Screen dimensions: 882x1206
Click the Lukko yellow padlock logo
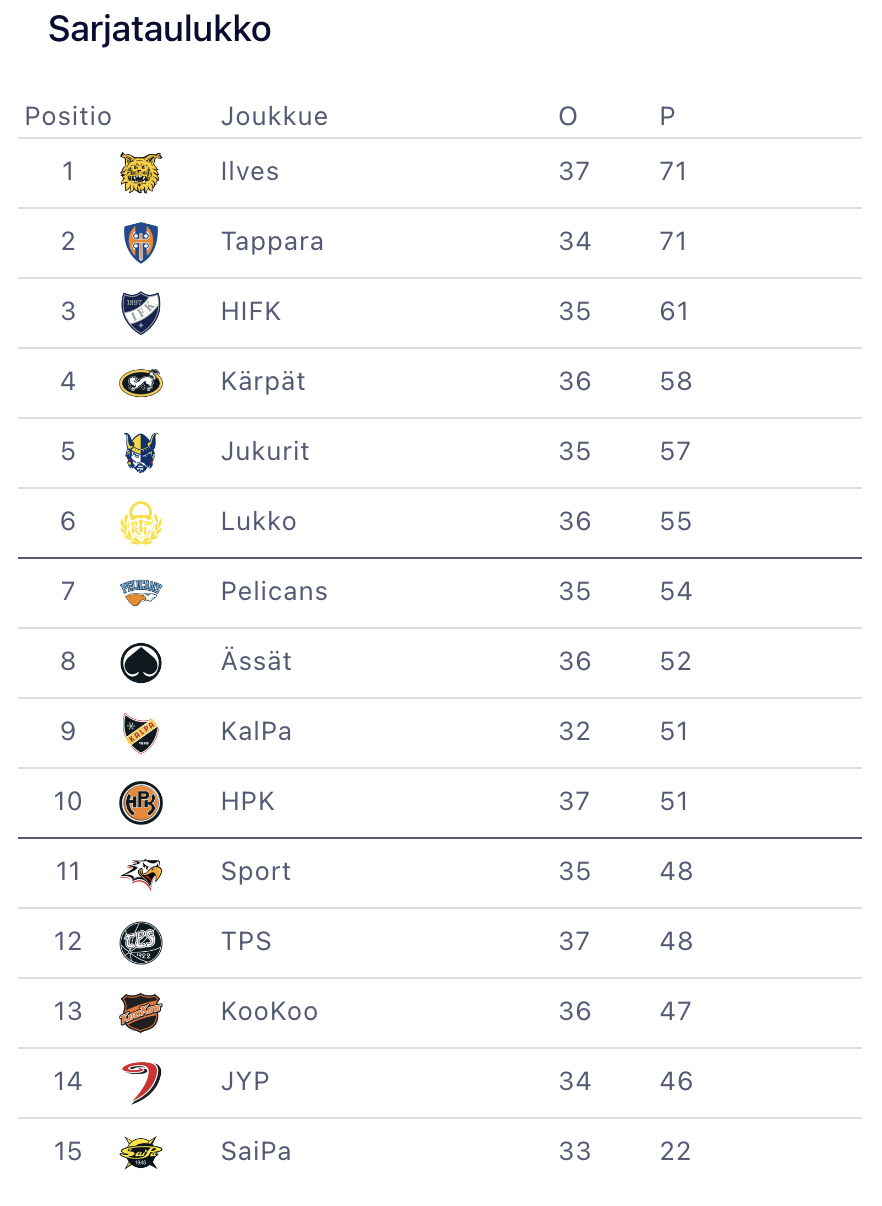pos(140,522)
